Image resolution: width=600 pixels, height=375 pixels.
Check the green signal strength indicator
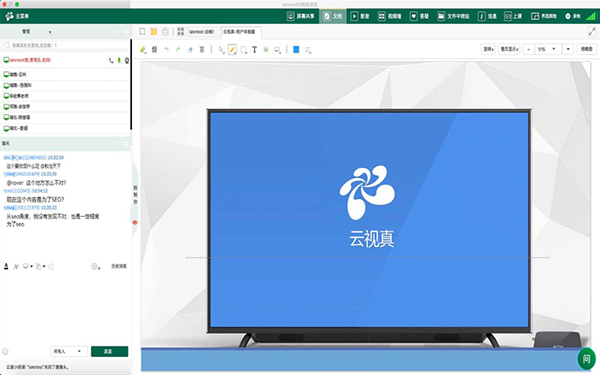click(591, 16)
